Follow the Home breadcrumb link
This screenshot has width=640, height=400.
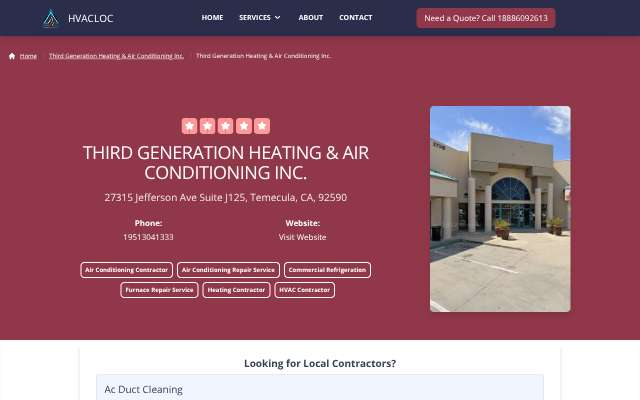pyautogui.click(x=28, y=56)
